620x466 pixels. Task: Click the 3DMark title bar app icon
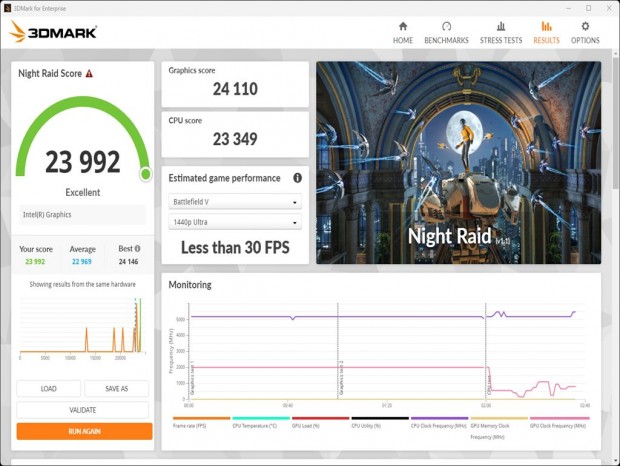click(x=7, y=8)
